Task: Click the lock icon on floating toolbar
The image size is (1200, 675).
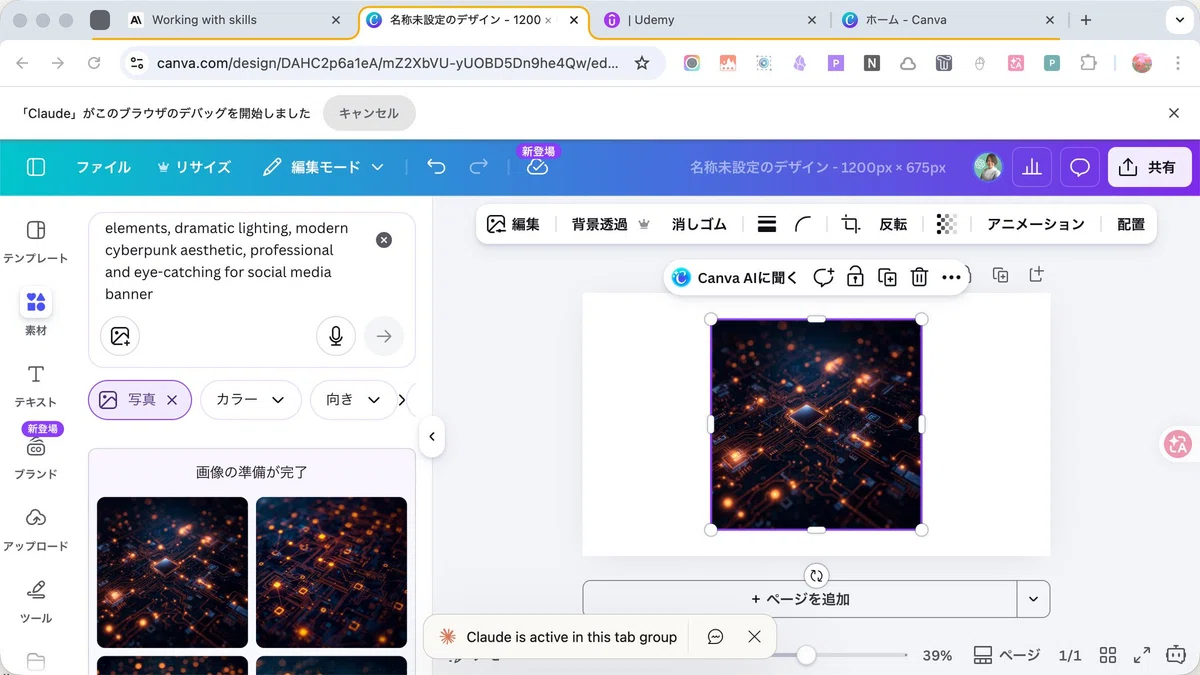Action: (855, 277)
